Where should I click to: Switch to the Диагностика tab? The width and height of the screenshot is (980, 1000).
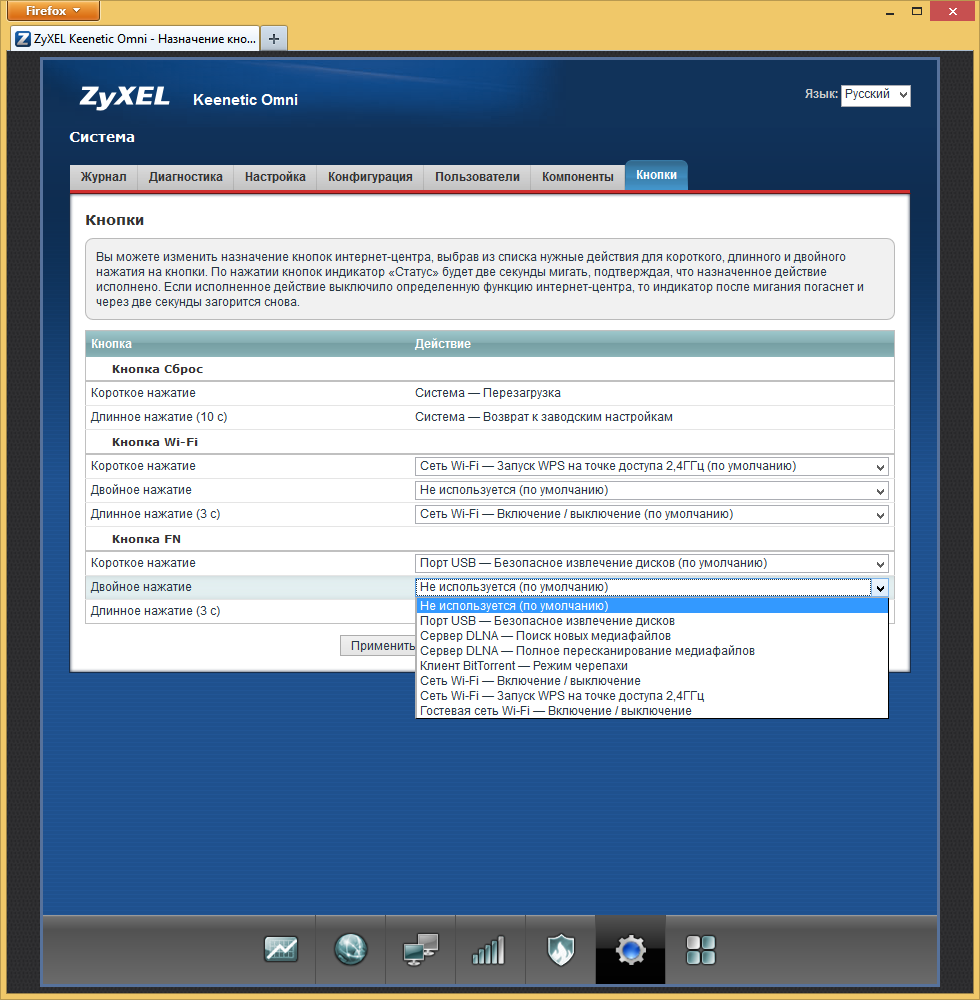click(x=186, y=177)
